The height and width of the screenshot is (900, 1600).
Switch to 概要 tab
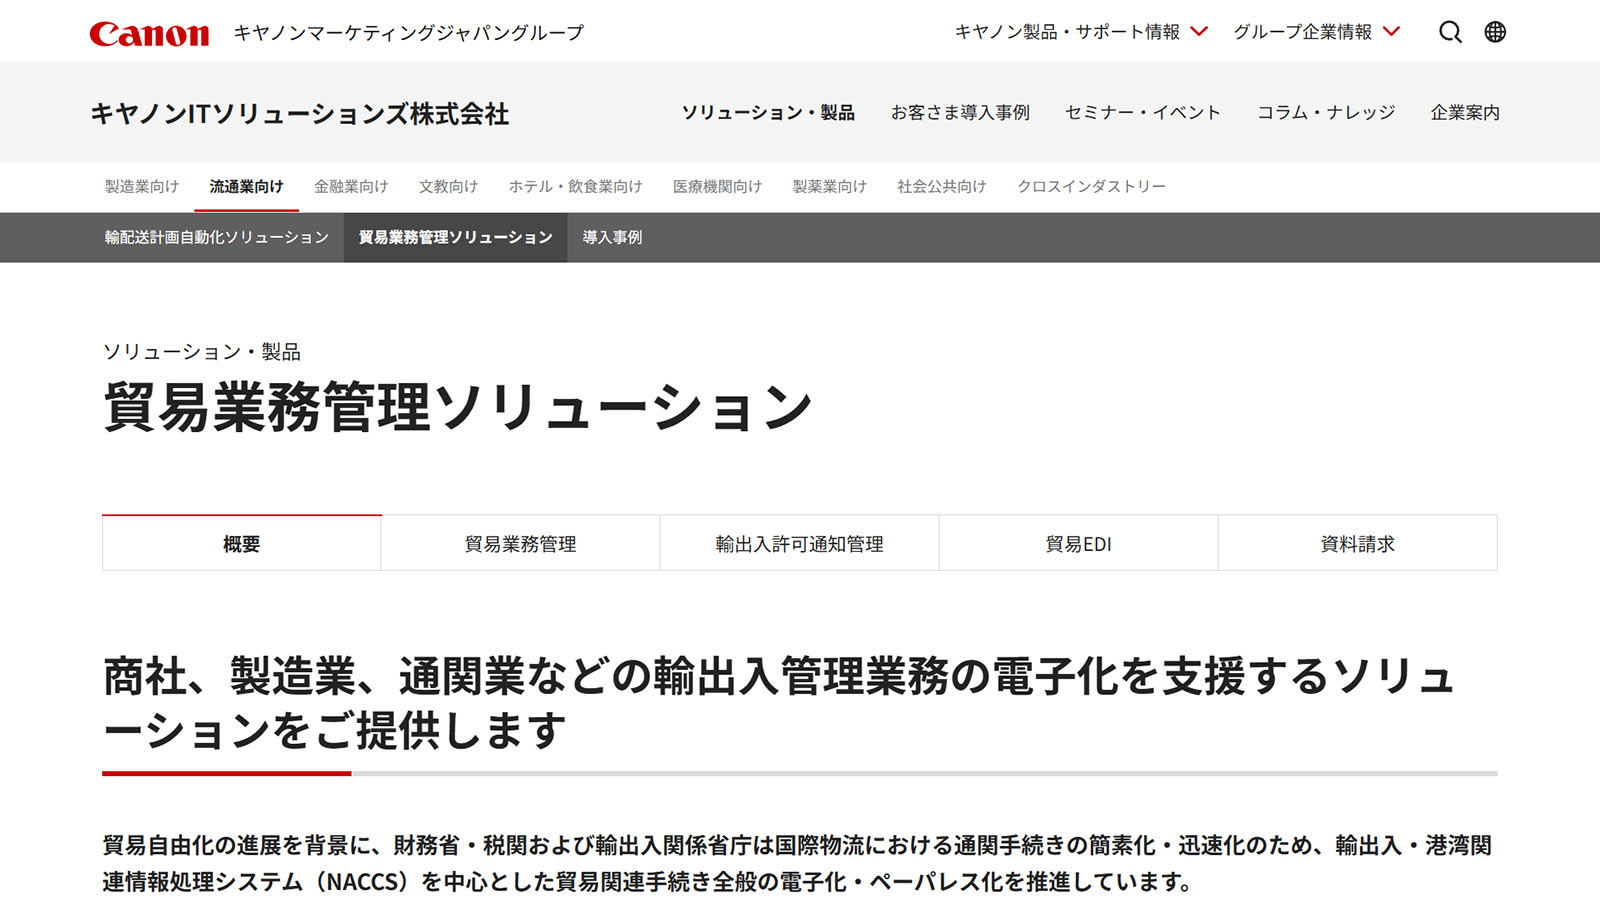point(241,543)
